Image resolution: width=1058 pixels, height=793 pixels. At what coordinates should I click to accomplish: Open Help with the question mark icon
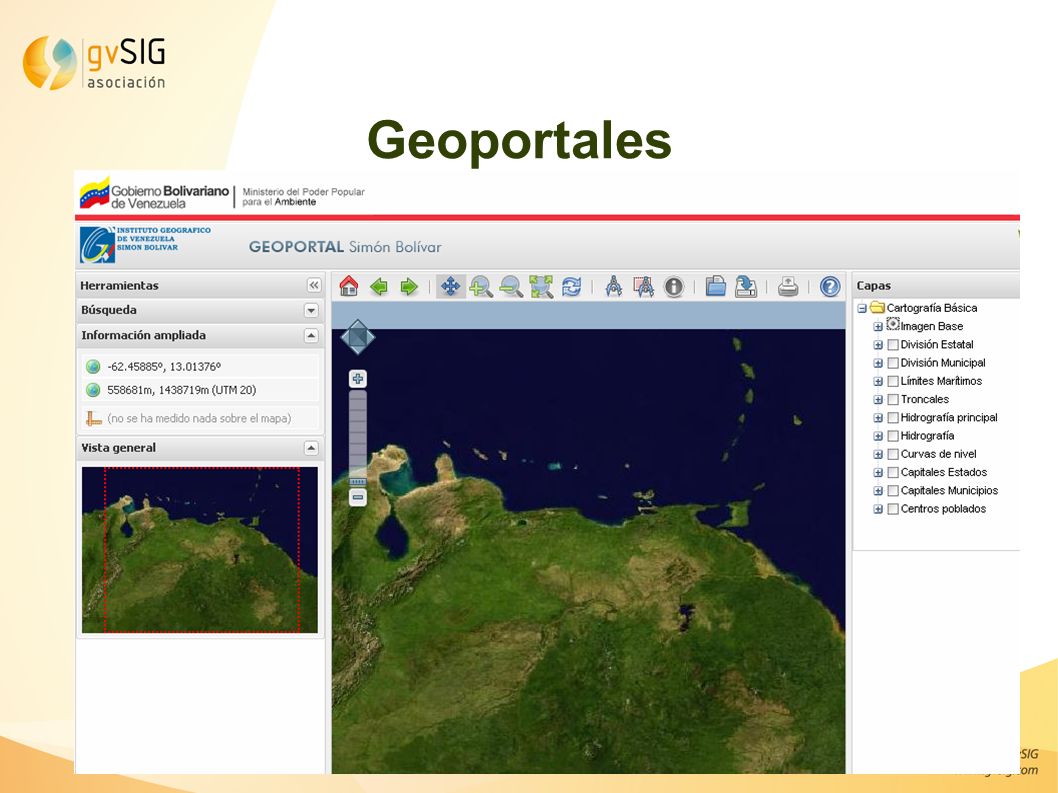[x=830, y=287]
